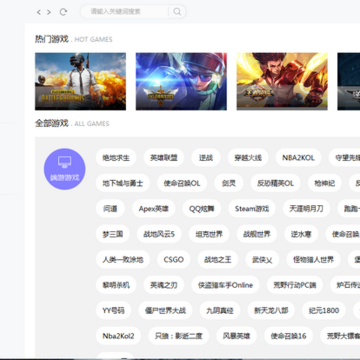This screenshot has height=360, width=360.
Task: Open the second hot game thumbnail with goggles character
Action: pyautogui.click(x=181, y=81)
